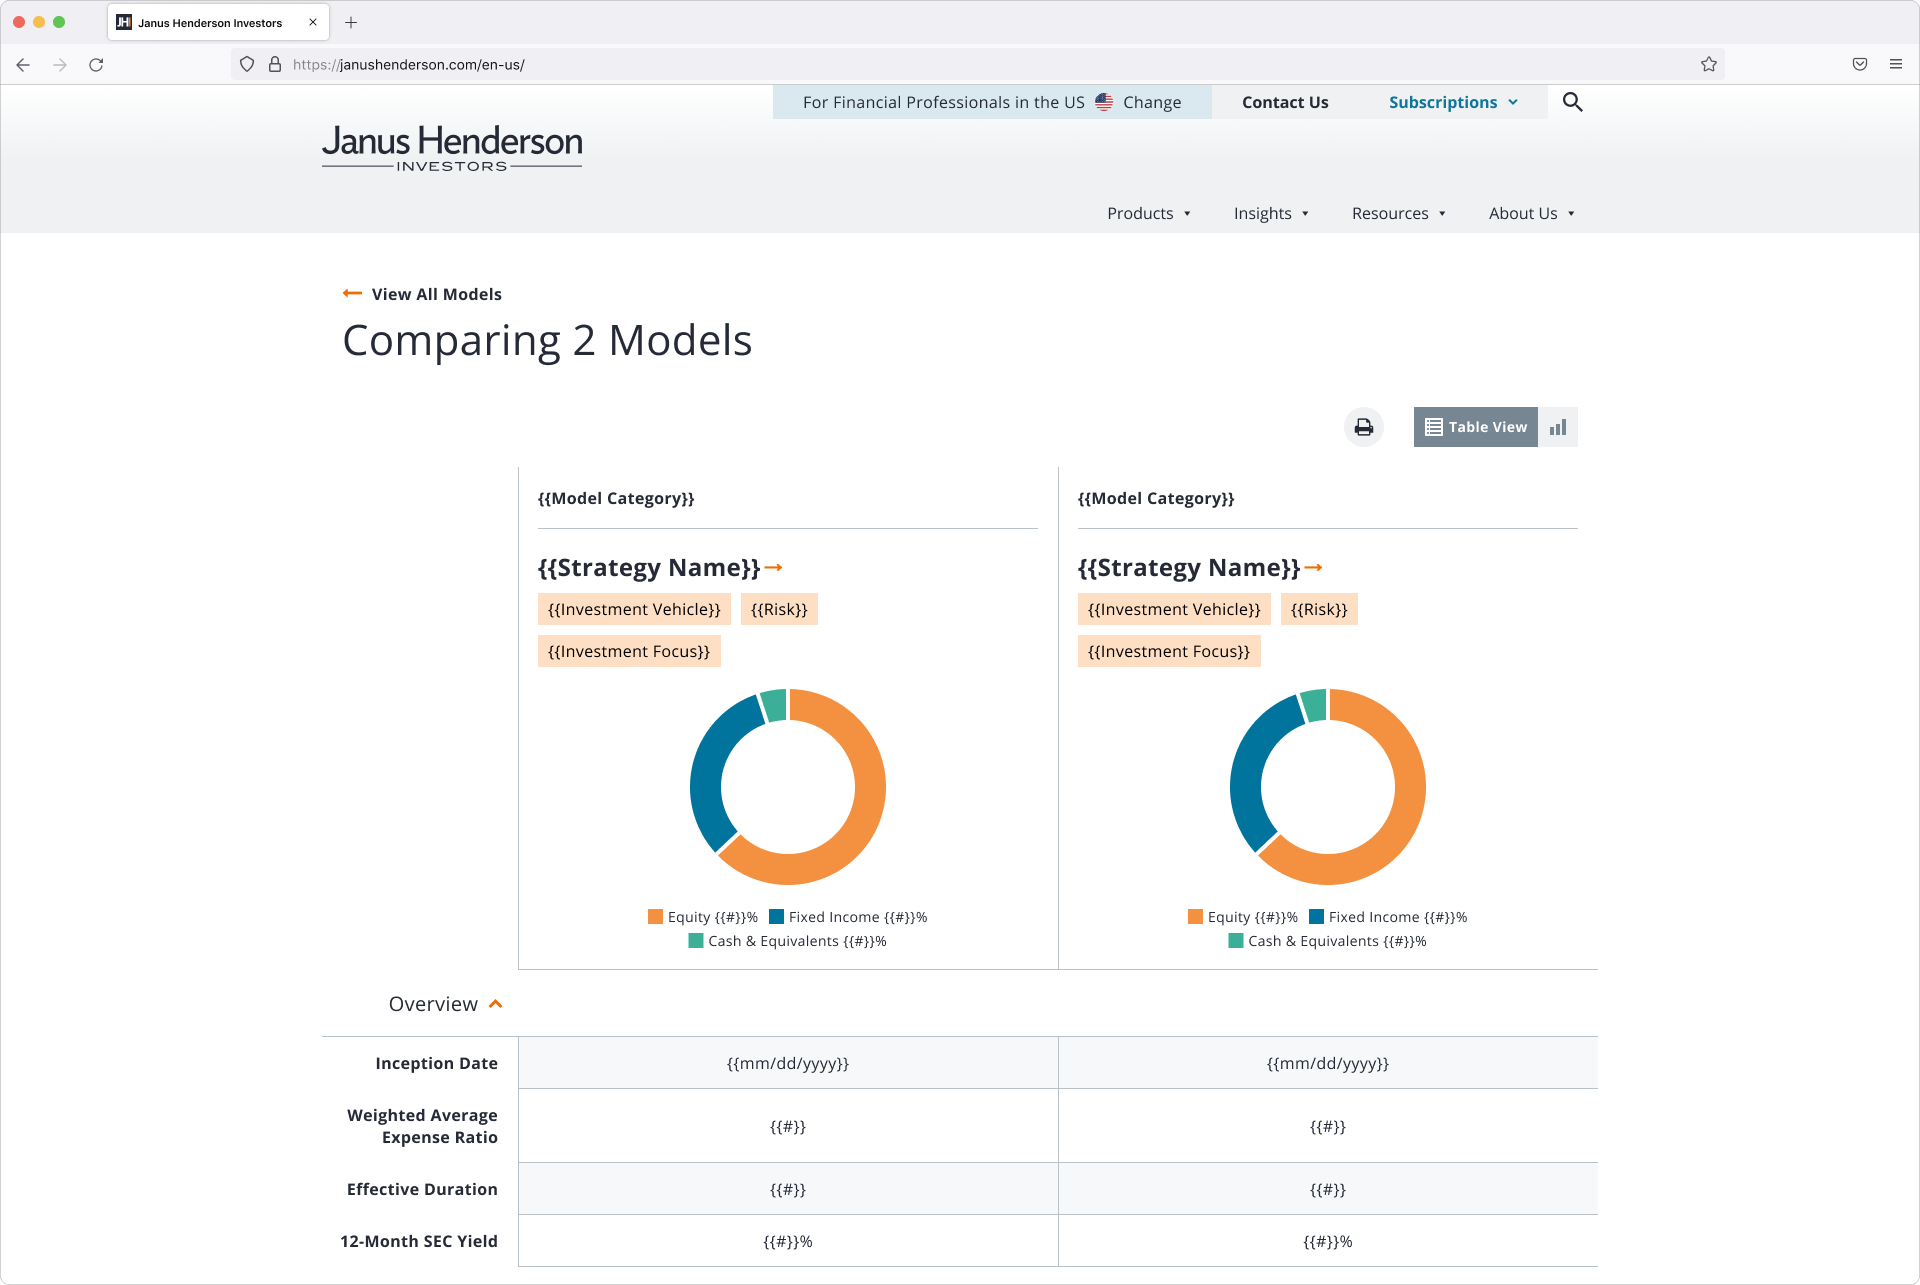Screen dimensions: 1920x1285
Task: Open a new browser tab
Action: point(351,22)
